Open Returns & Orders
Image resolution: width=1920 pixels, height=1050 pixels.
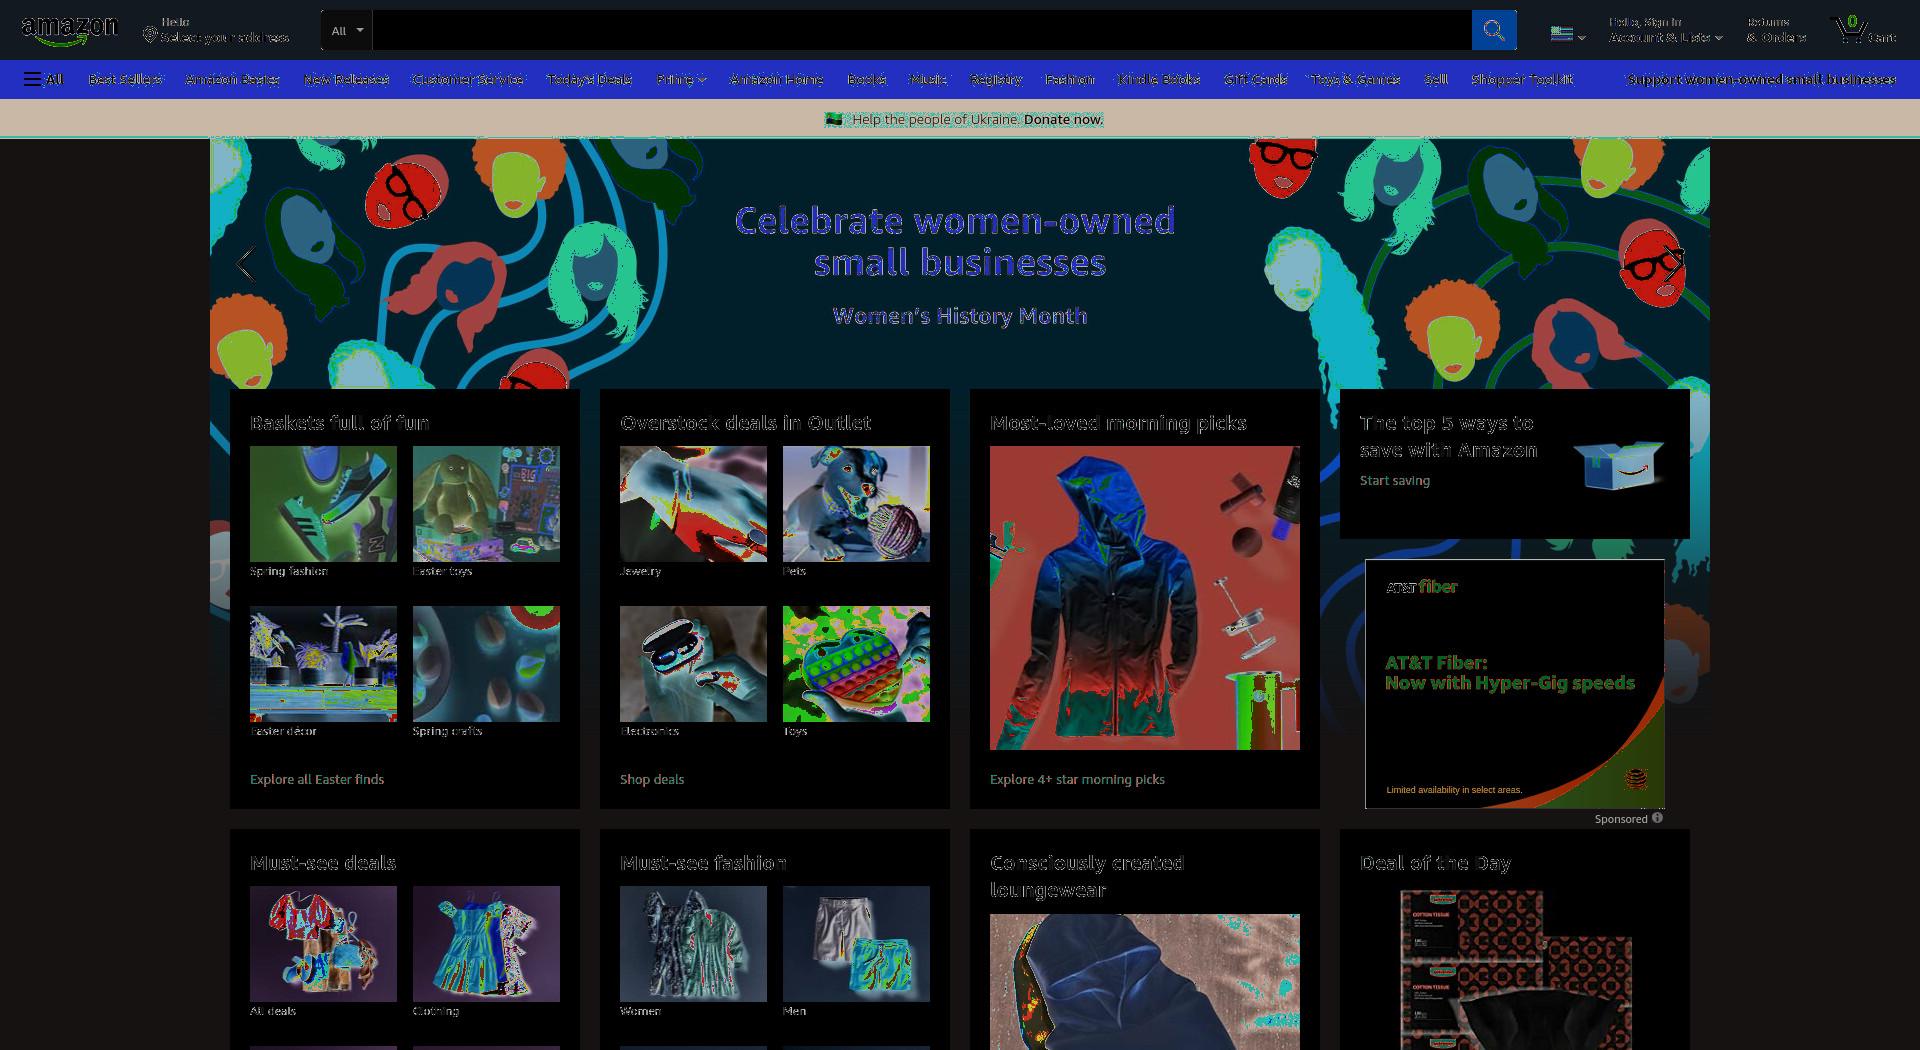1776,30
